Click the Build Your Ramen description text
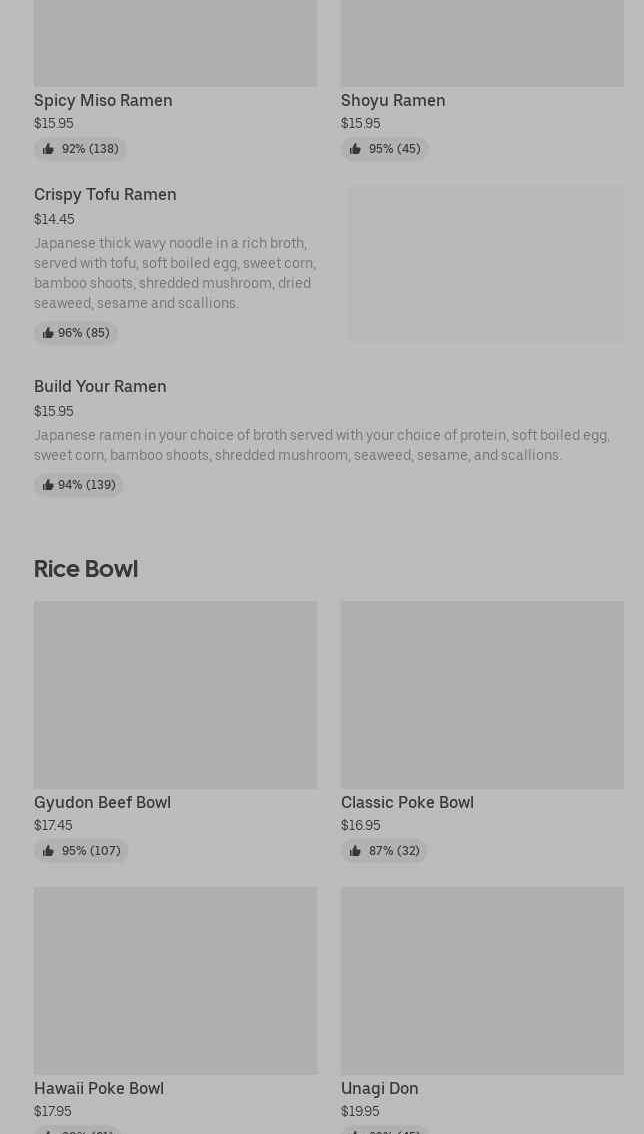 321,445
